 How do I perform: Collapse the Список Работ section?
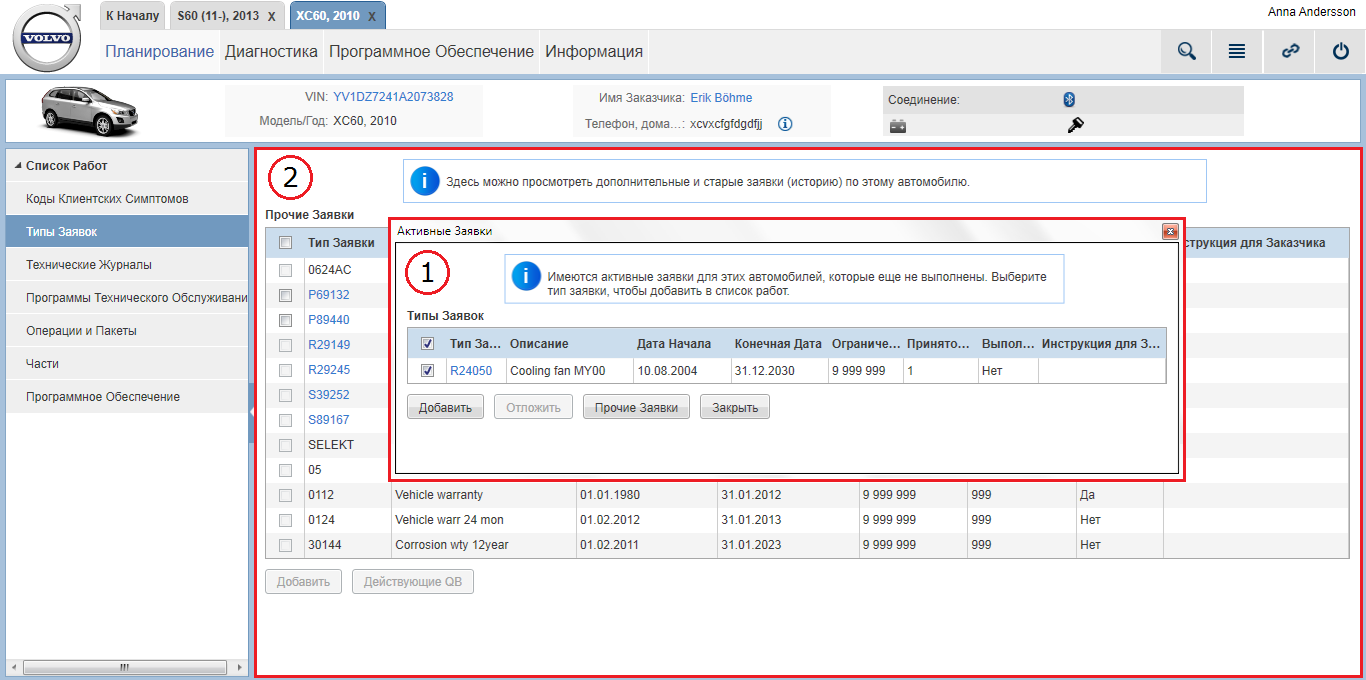[19, 166]
